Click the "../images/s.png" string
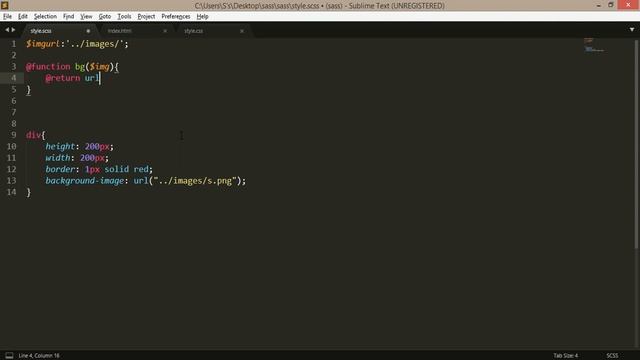The height and width of the screenshot is (360, 640). pyautogui.click(x=195, y=180)
